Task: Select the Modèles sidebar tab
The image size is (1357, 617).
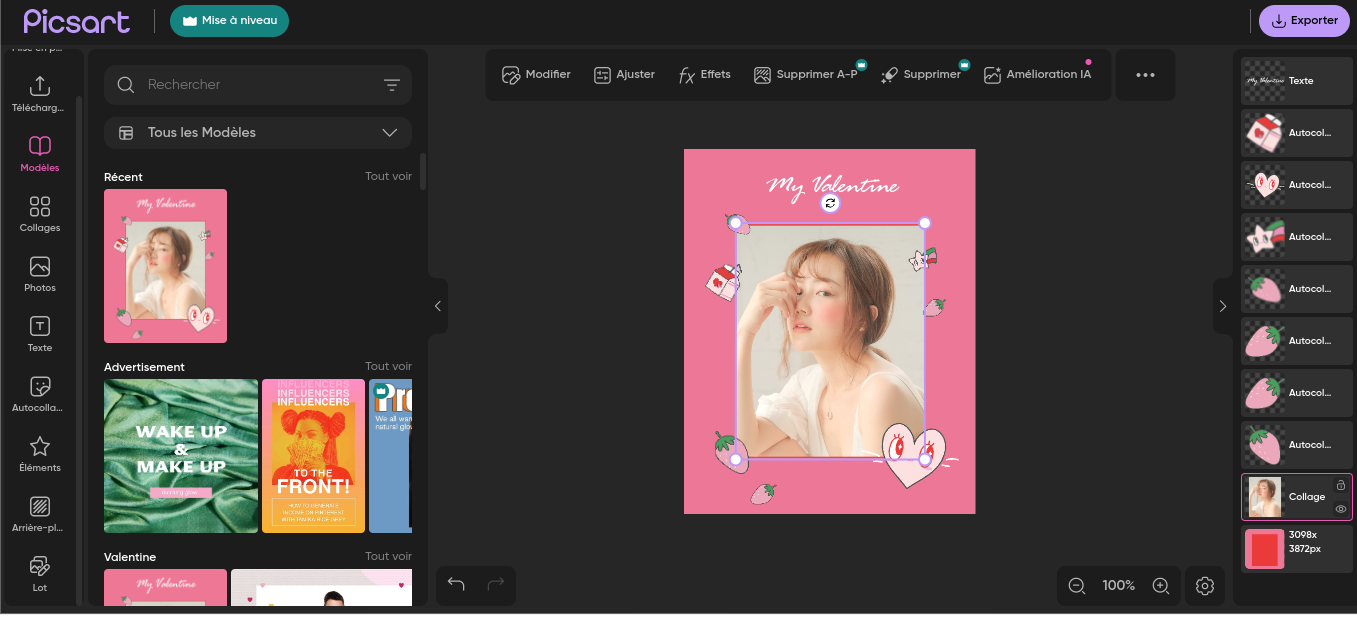Action: pyautogui.click(x=40, y=154)
